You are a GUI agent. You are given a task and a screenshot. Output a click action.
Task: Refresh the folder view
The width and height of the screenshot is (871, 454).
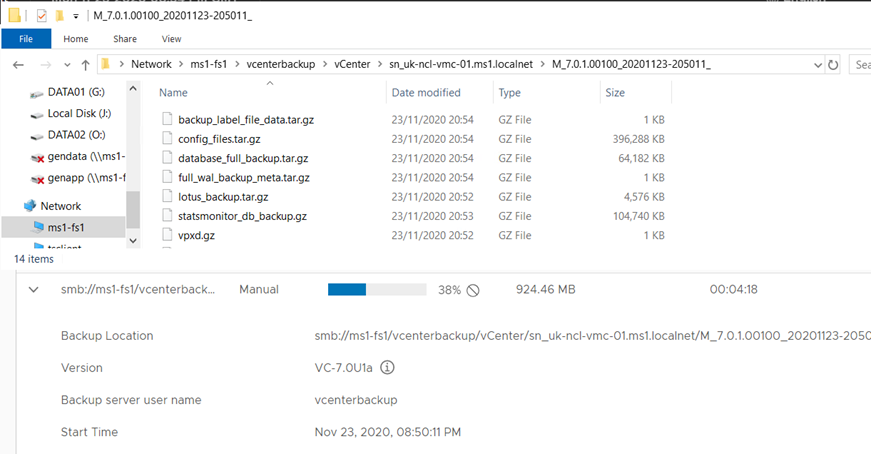pos(833,65)
